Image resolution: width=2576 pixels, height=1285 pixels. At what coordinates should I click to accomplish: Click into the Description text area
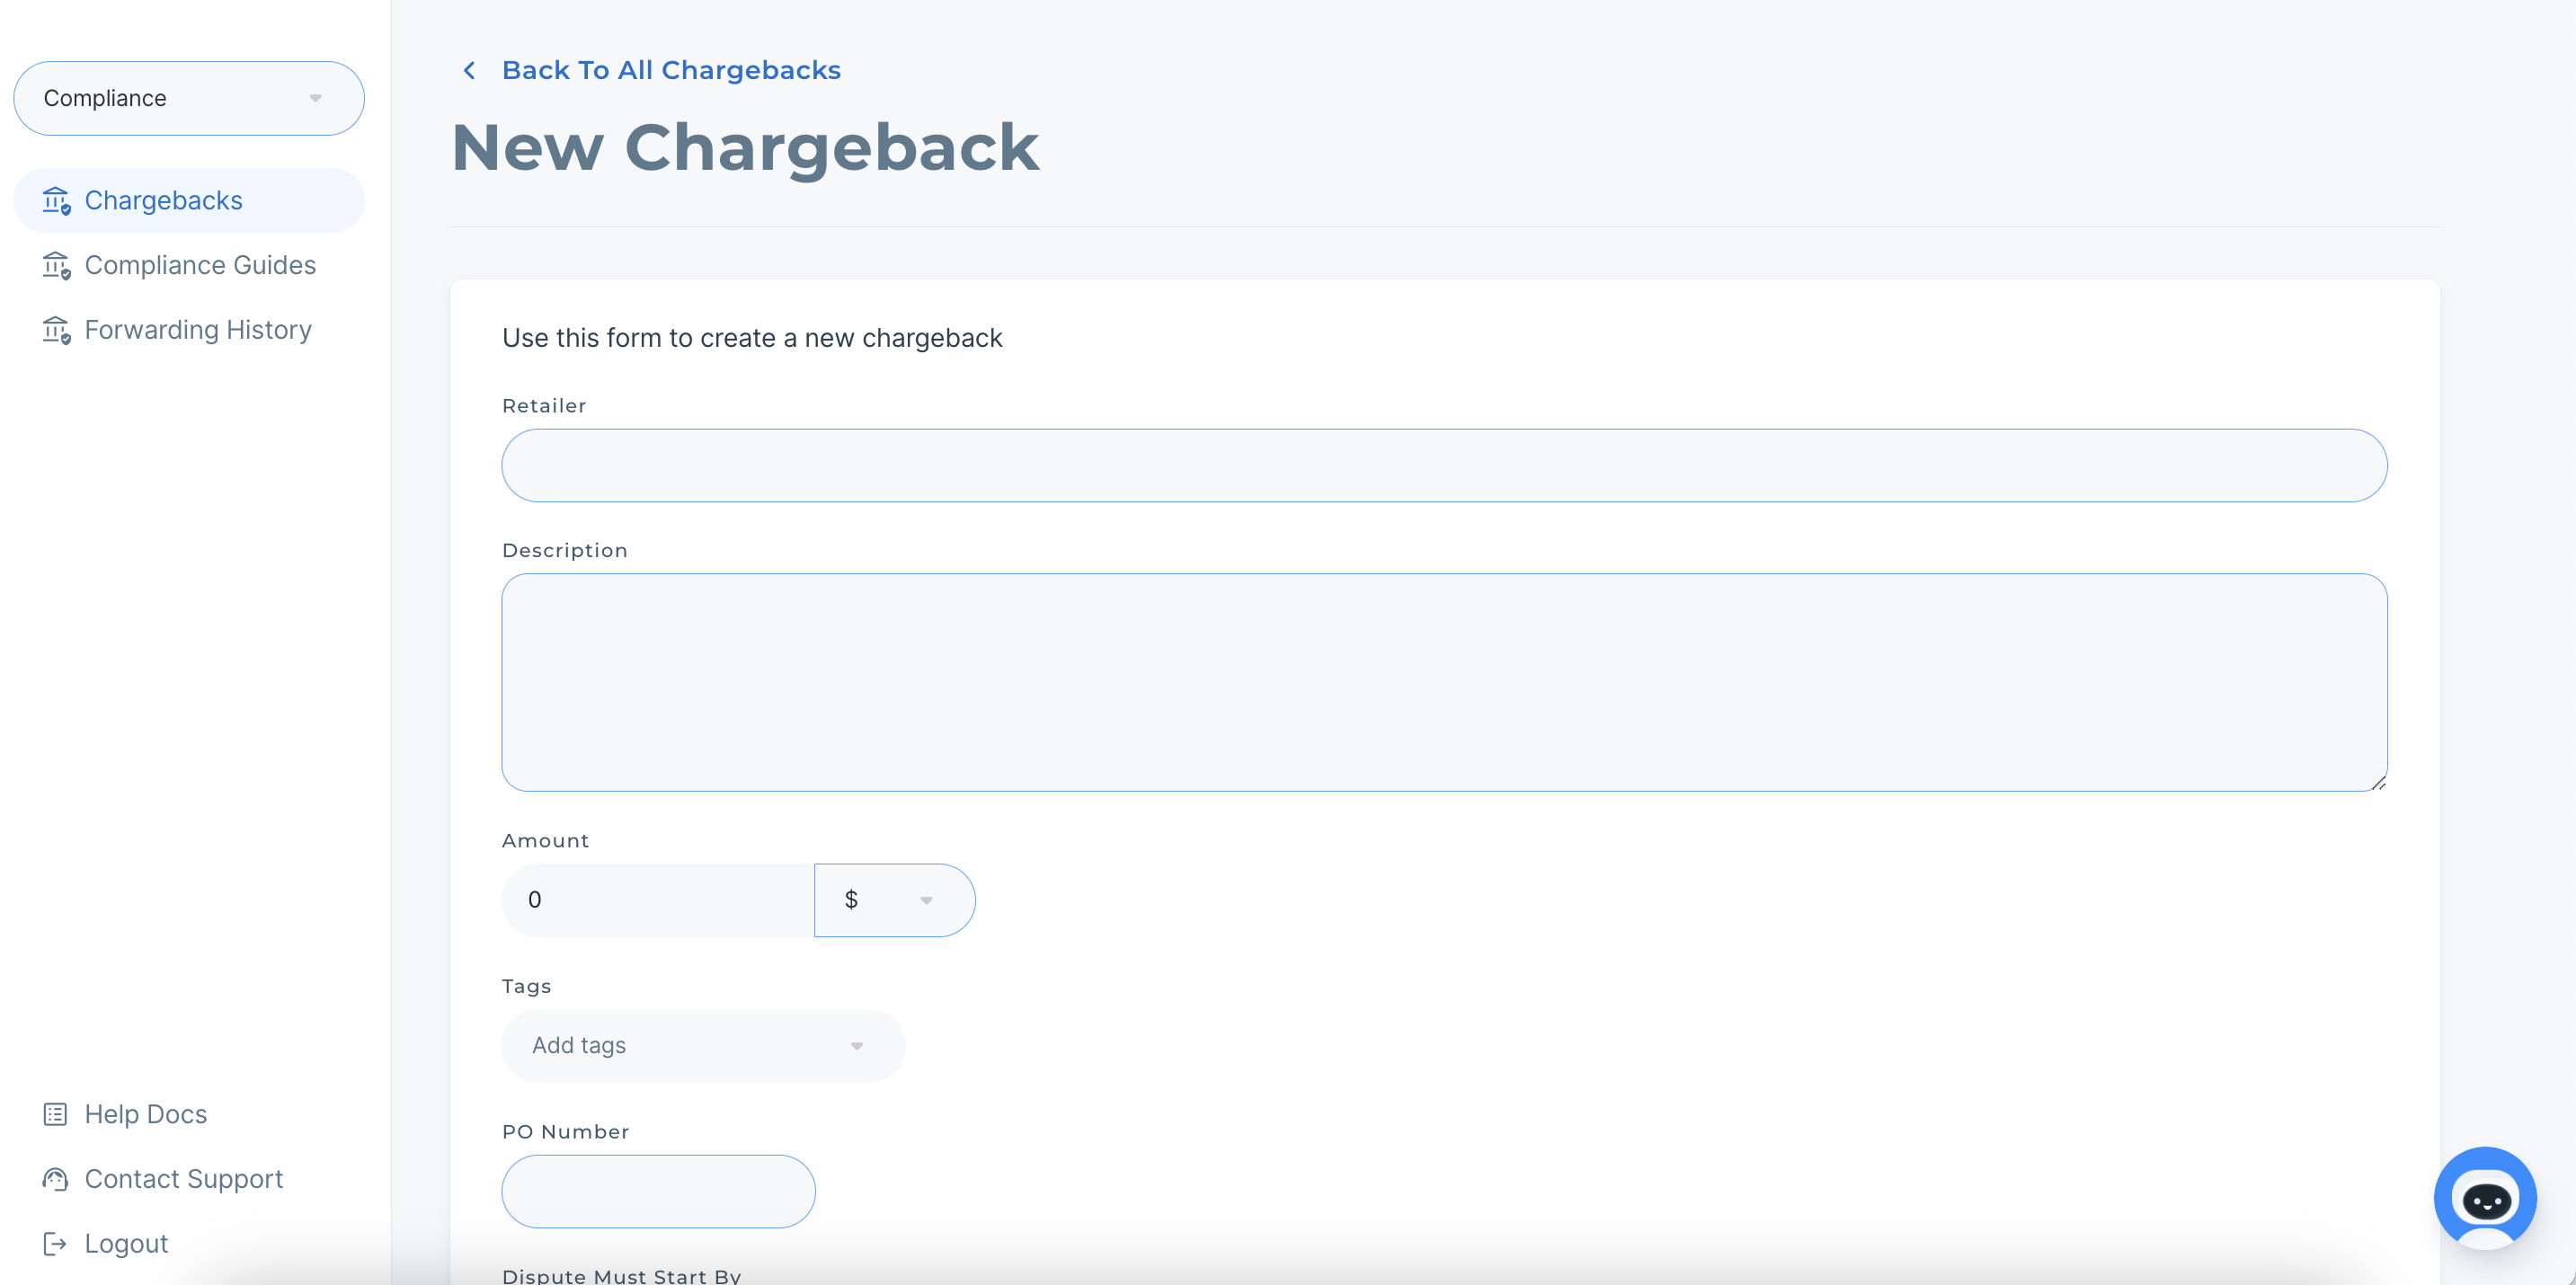coord(1443,682)
